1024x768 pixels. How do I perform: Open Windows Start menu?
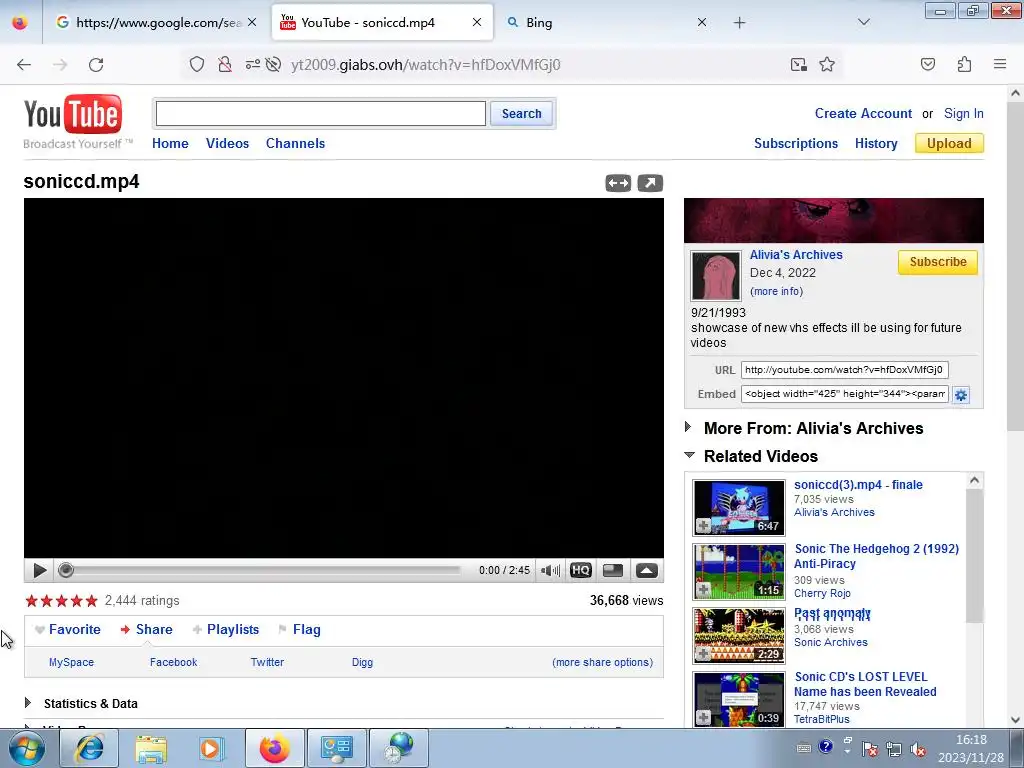click(x=27, y=748)
